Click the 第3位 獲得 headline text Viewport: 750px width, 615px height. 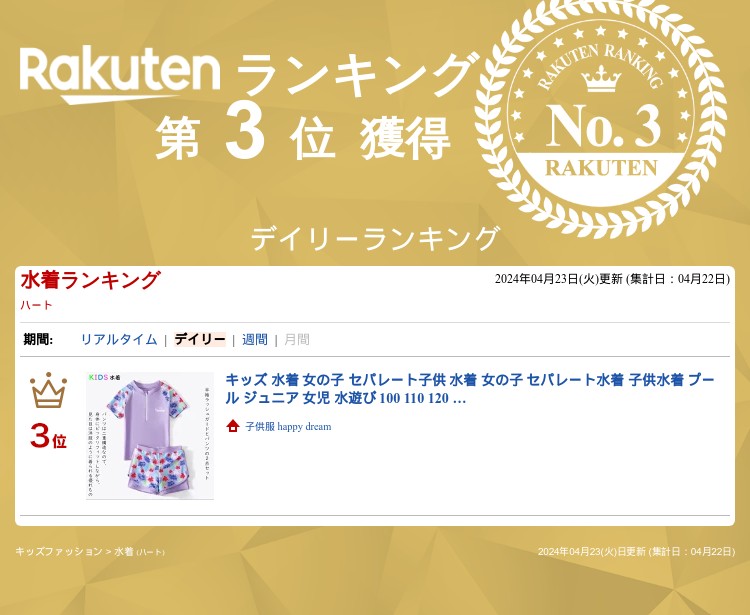303,136
